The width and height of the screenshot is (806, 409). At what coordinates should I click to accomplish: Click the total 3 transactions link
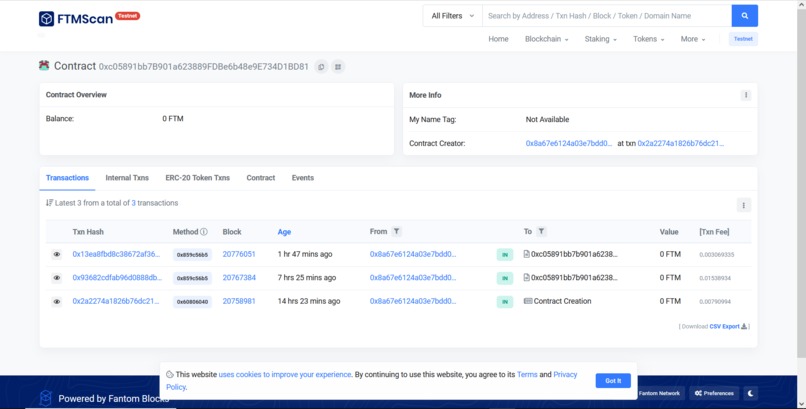tap(134, 203)
